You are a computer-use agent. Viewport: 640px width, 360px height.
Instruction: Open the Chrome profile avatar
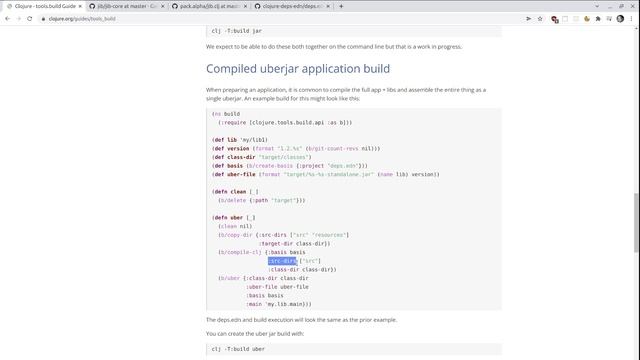point(620,19)
